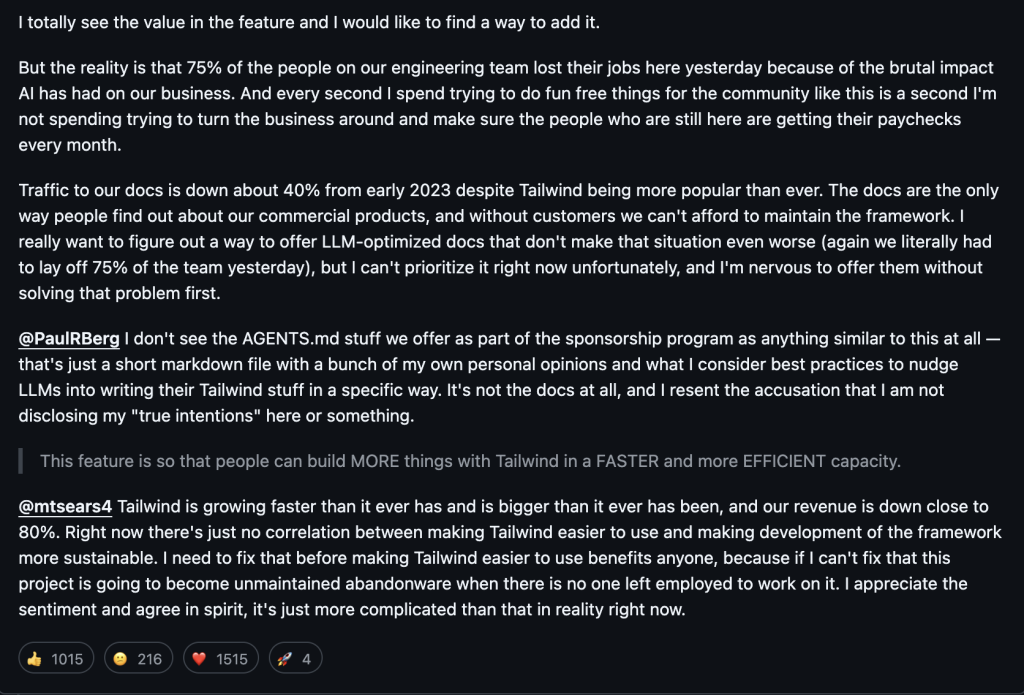This screenshot has height=695, width=1024.
Task: Toggle the heart reaction showing 1515
Action: click(x=221, y=658)
